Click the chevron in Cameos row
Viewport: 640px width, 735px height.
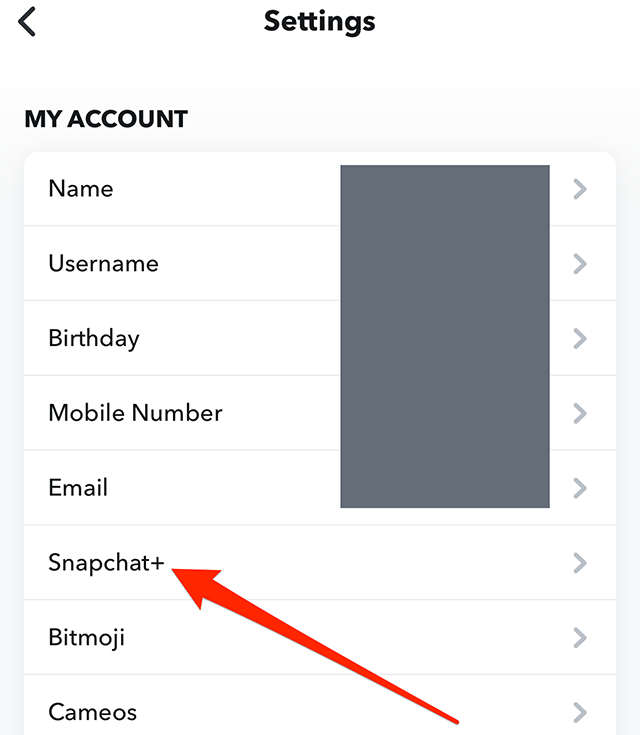click(x=580, y=712)
